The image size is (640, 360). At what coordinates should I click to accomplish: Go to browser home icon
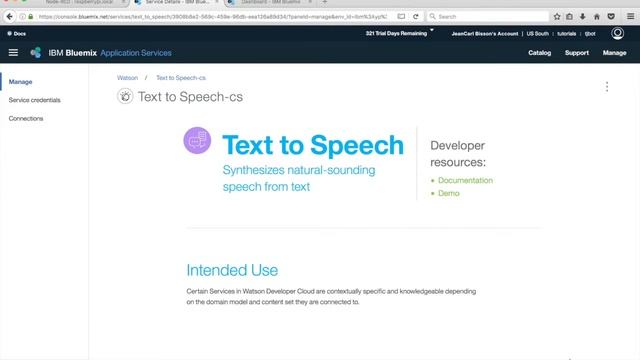pos(596,17)
